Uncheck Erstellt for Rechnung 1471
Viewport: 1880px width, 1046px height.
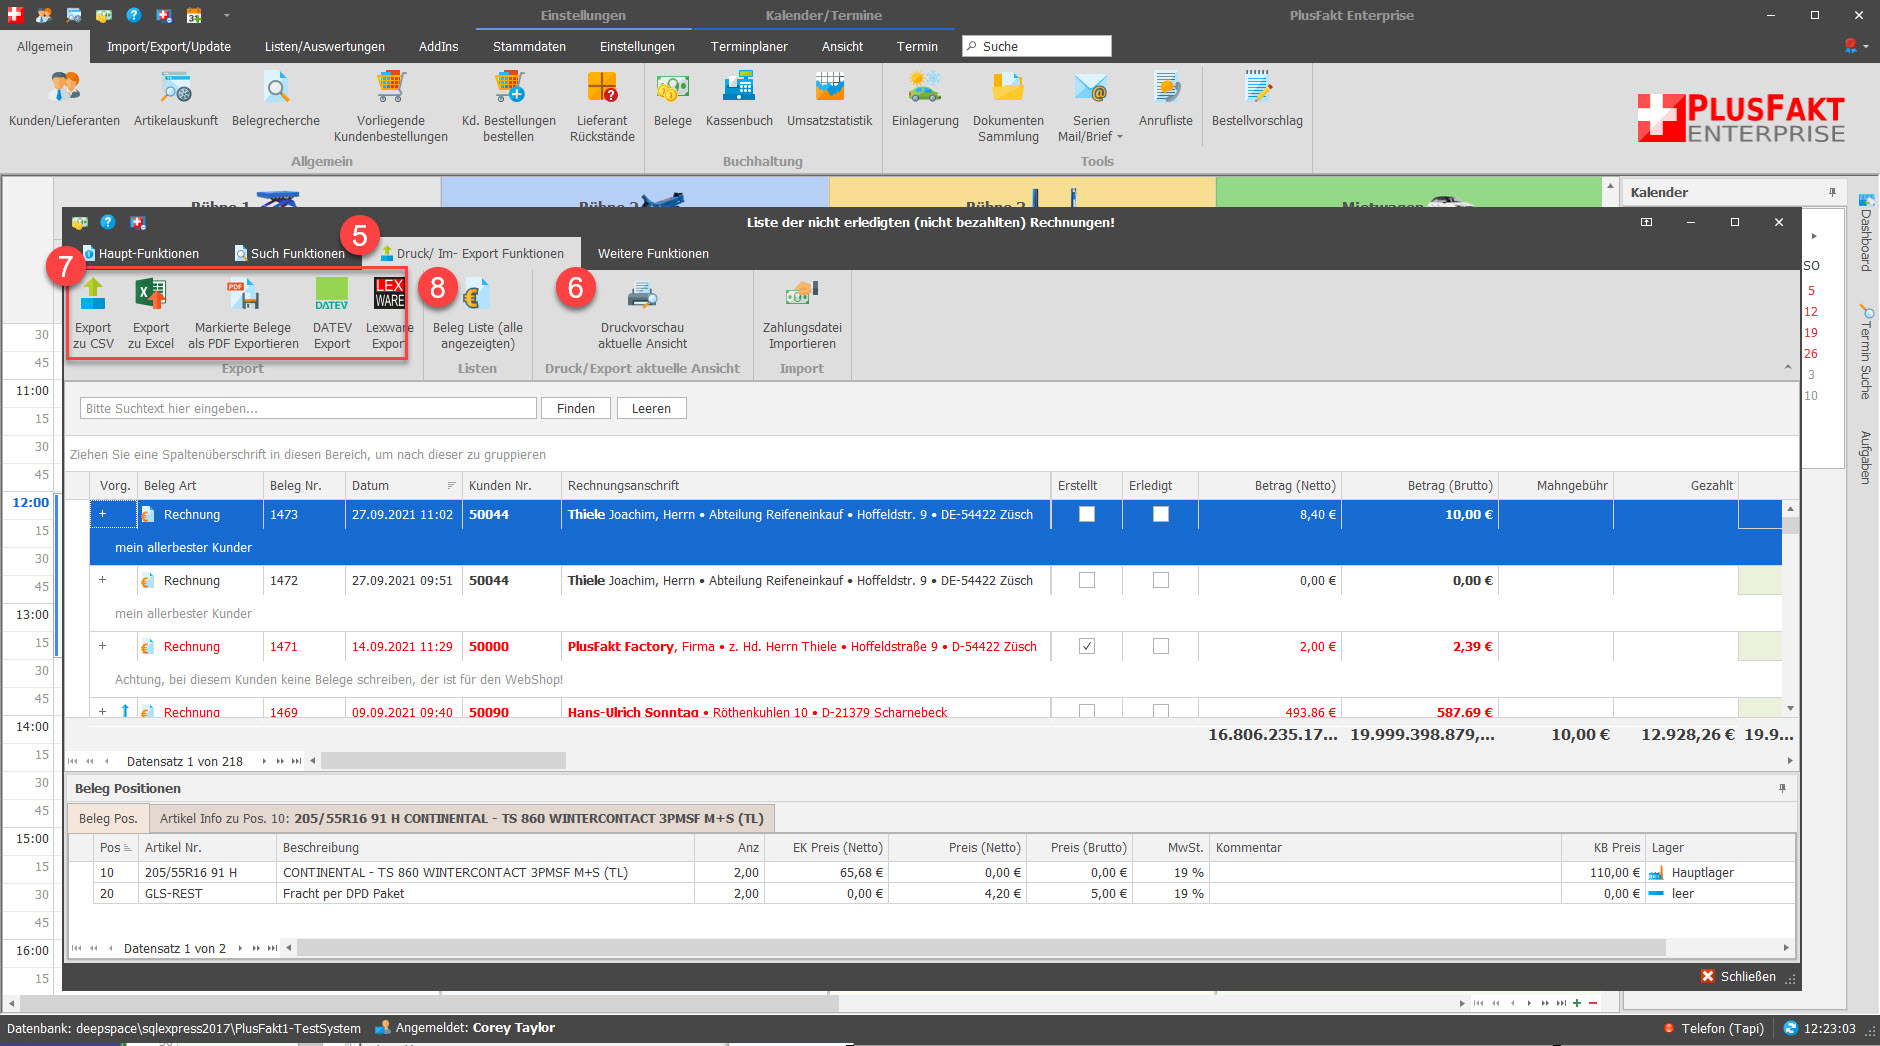[x=1087, y=646]
